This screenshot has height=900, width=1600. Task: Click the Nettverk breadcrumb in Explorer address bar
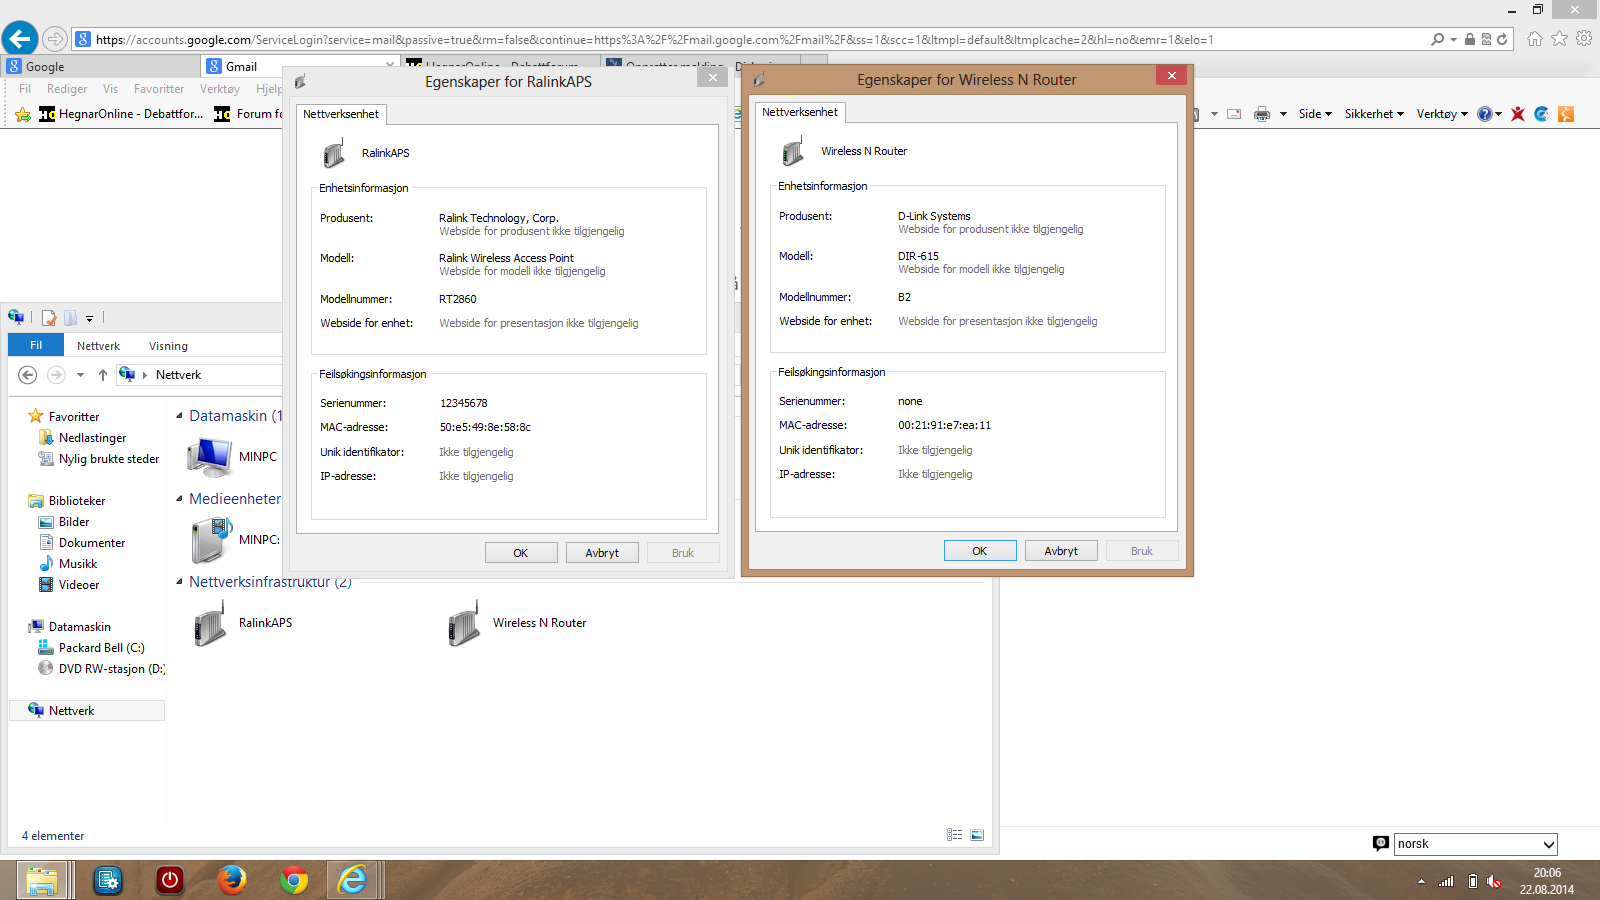pos(178,375)
